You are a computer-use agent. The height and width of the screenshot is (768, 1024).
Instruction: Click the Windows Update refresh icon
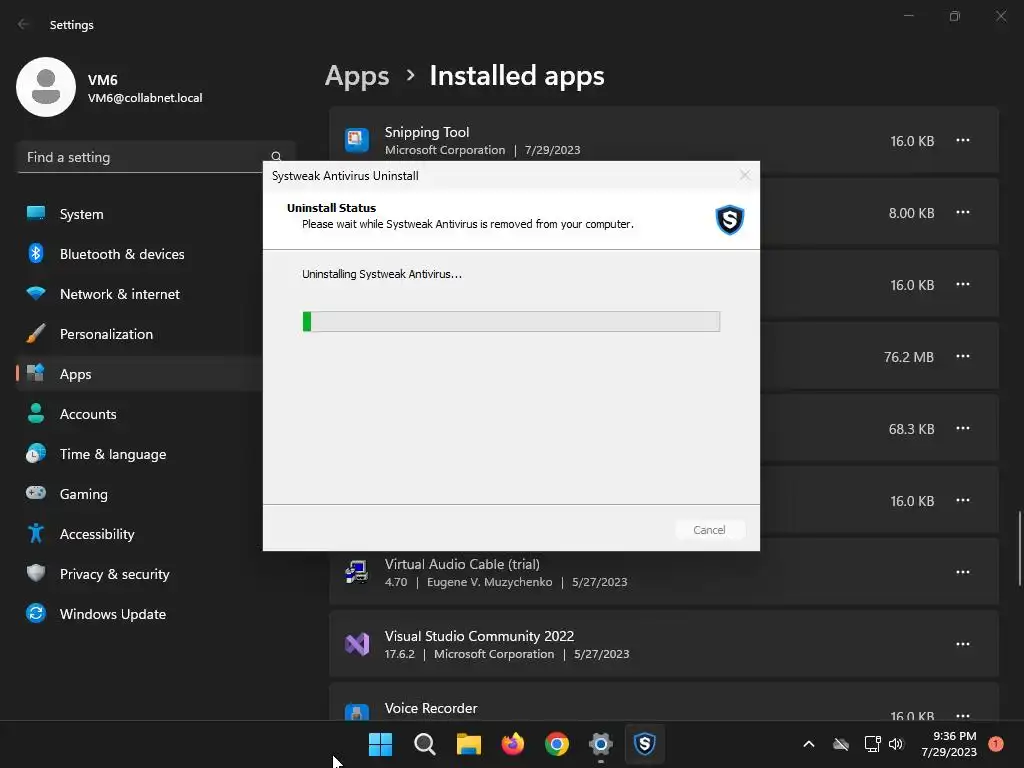coord(36,613)
